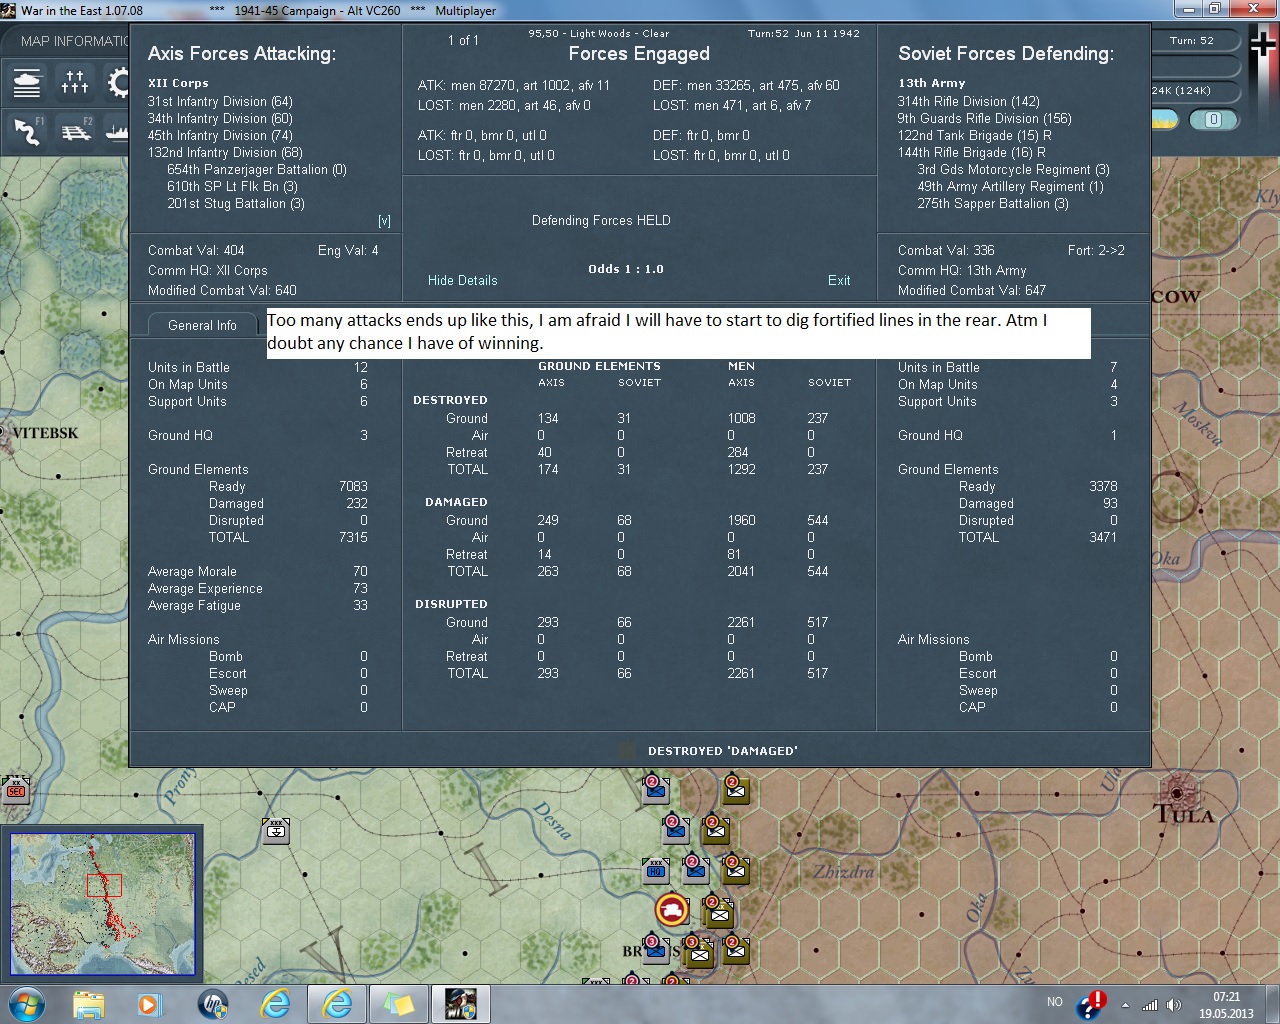Open the Windows Start menu
This screenshot has width=1280, height=1024.
click(x=26, y=1004)
